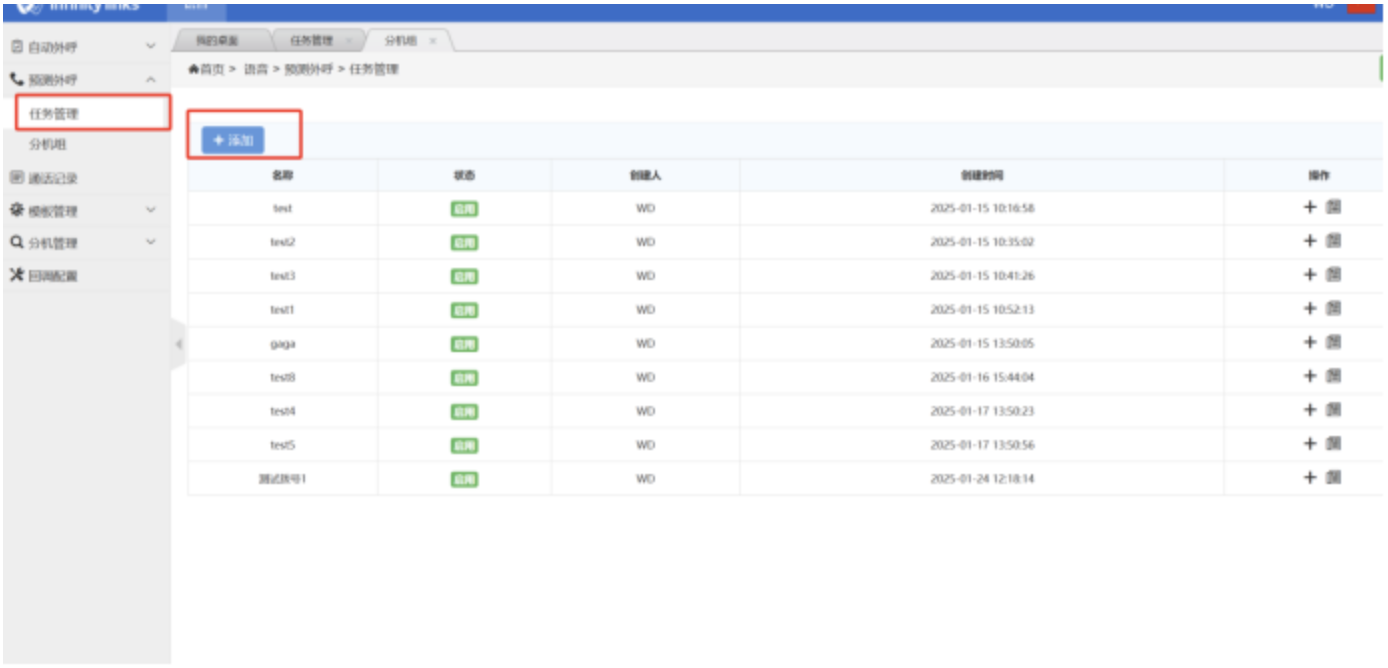Click the plus icon in the test row
1388x668 pixels.
(1310, 207)
